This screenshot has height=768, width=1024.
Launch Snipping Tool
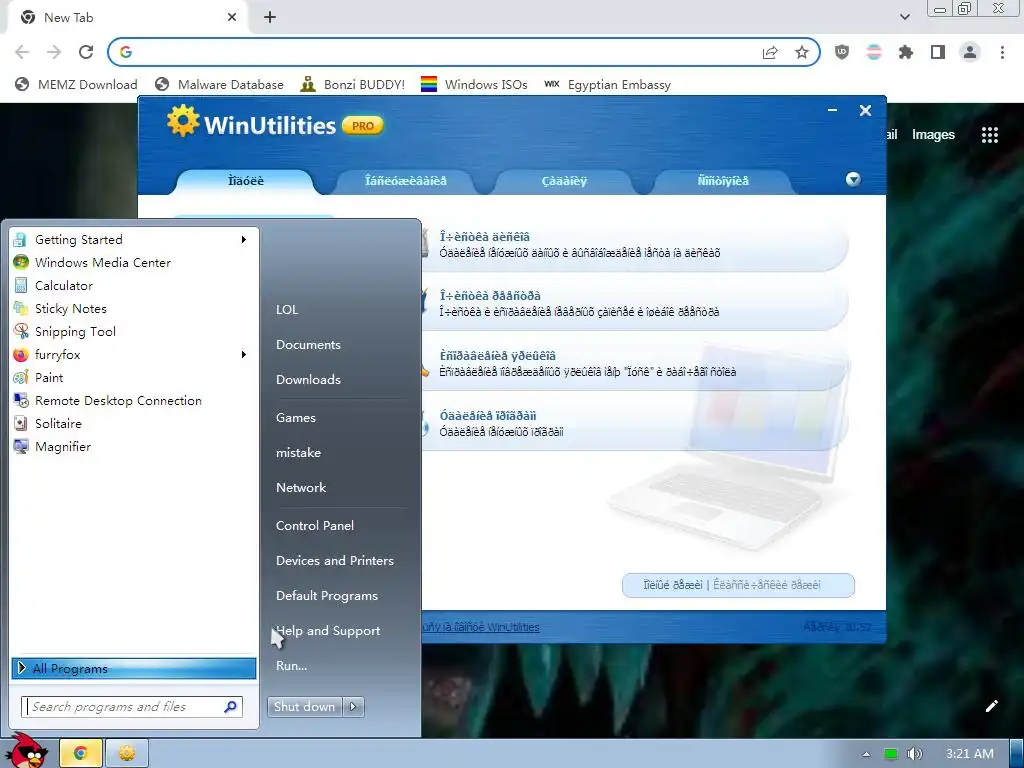tap(133, 332)
